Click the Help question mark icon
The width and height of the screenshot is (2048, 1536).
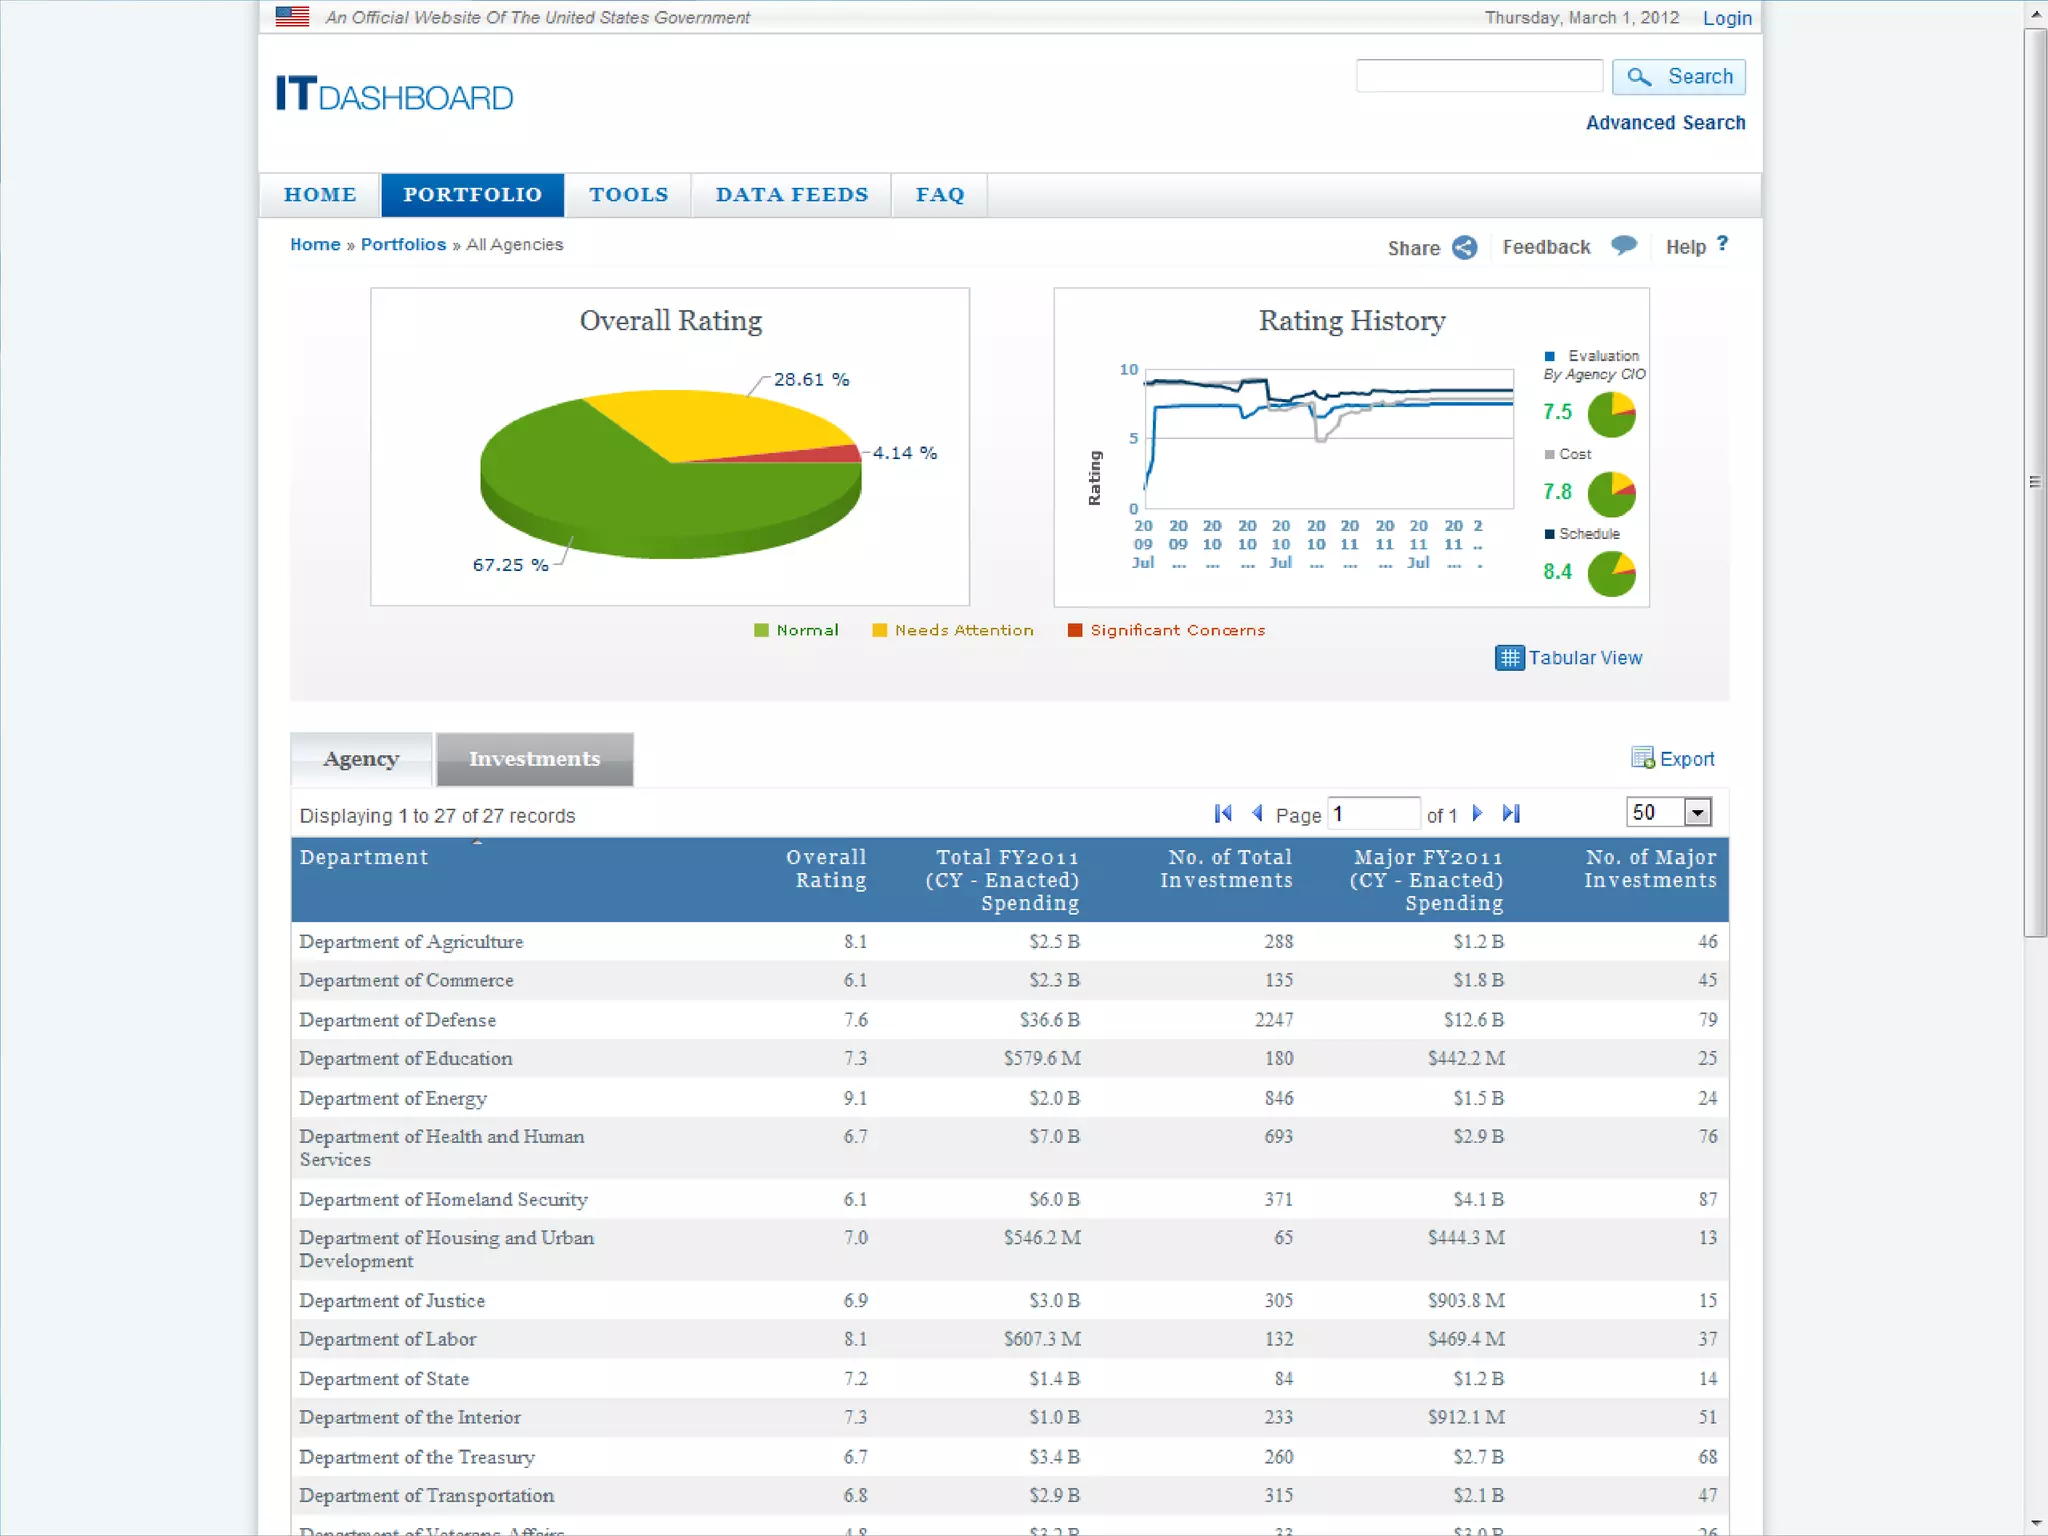click(1722, 244)
